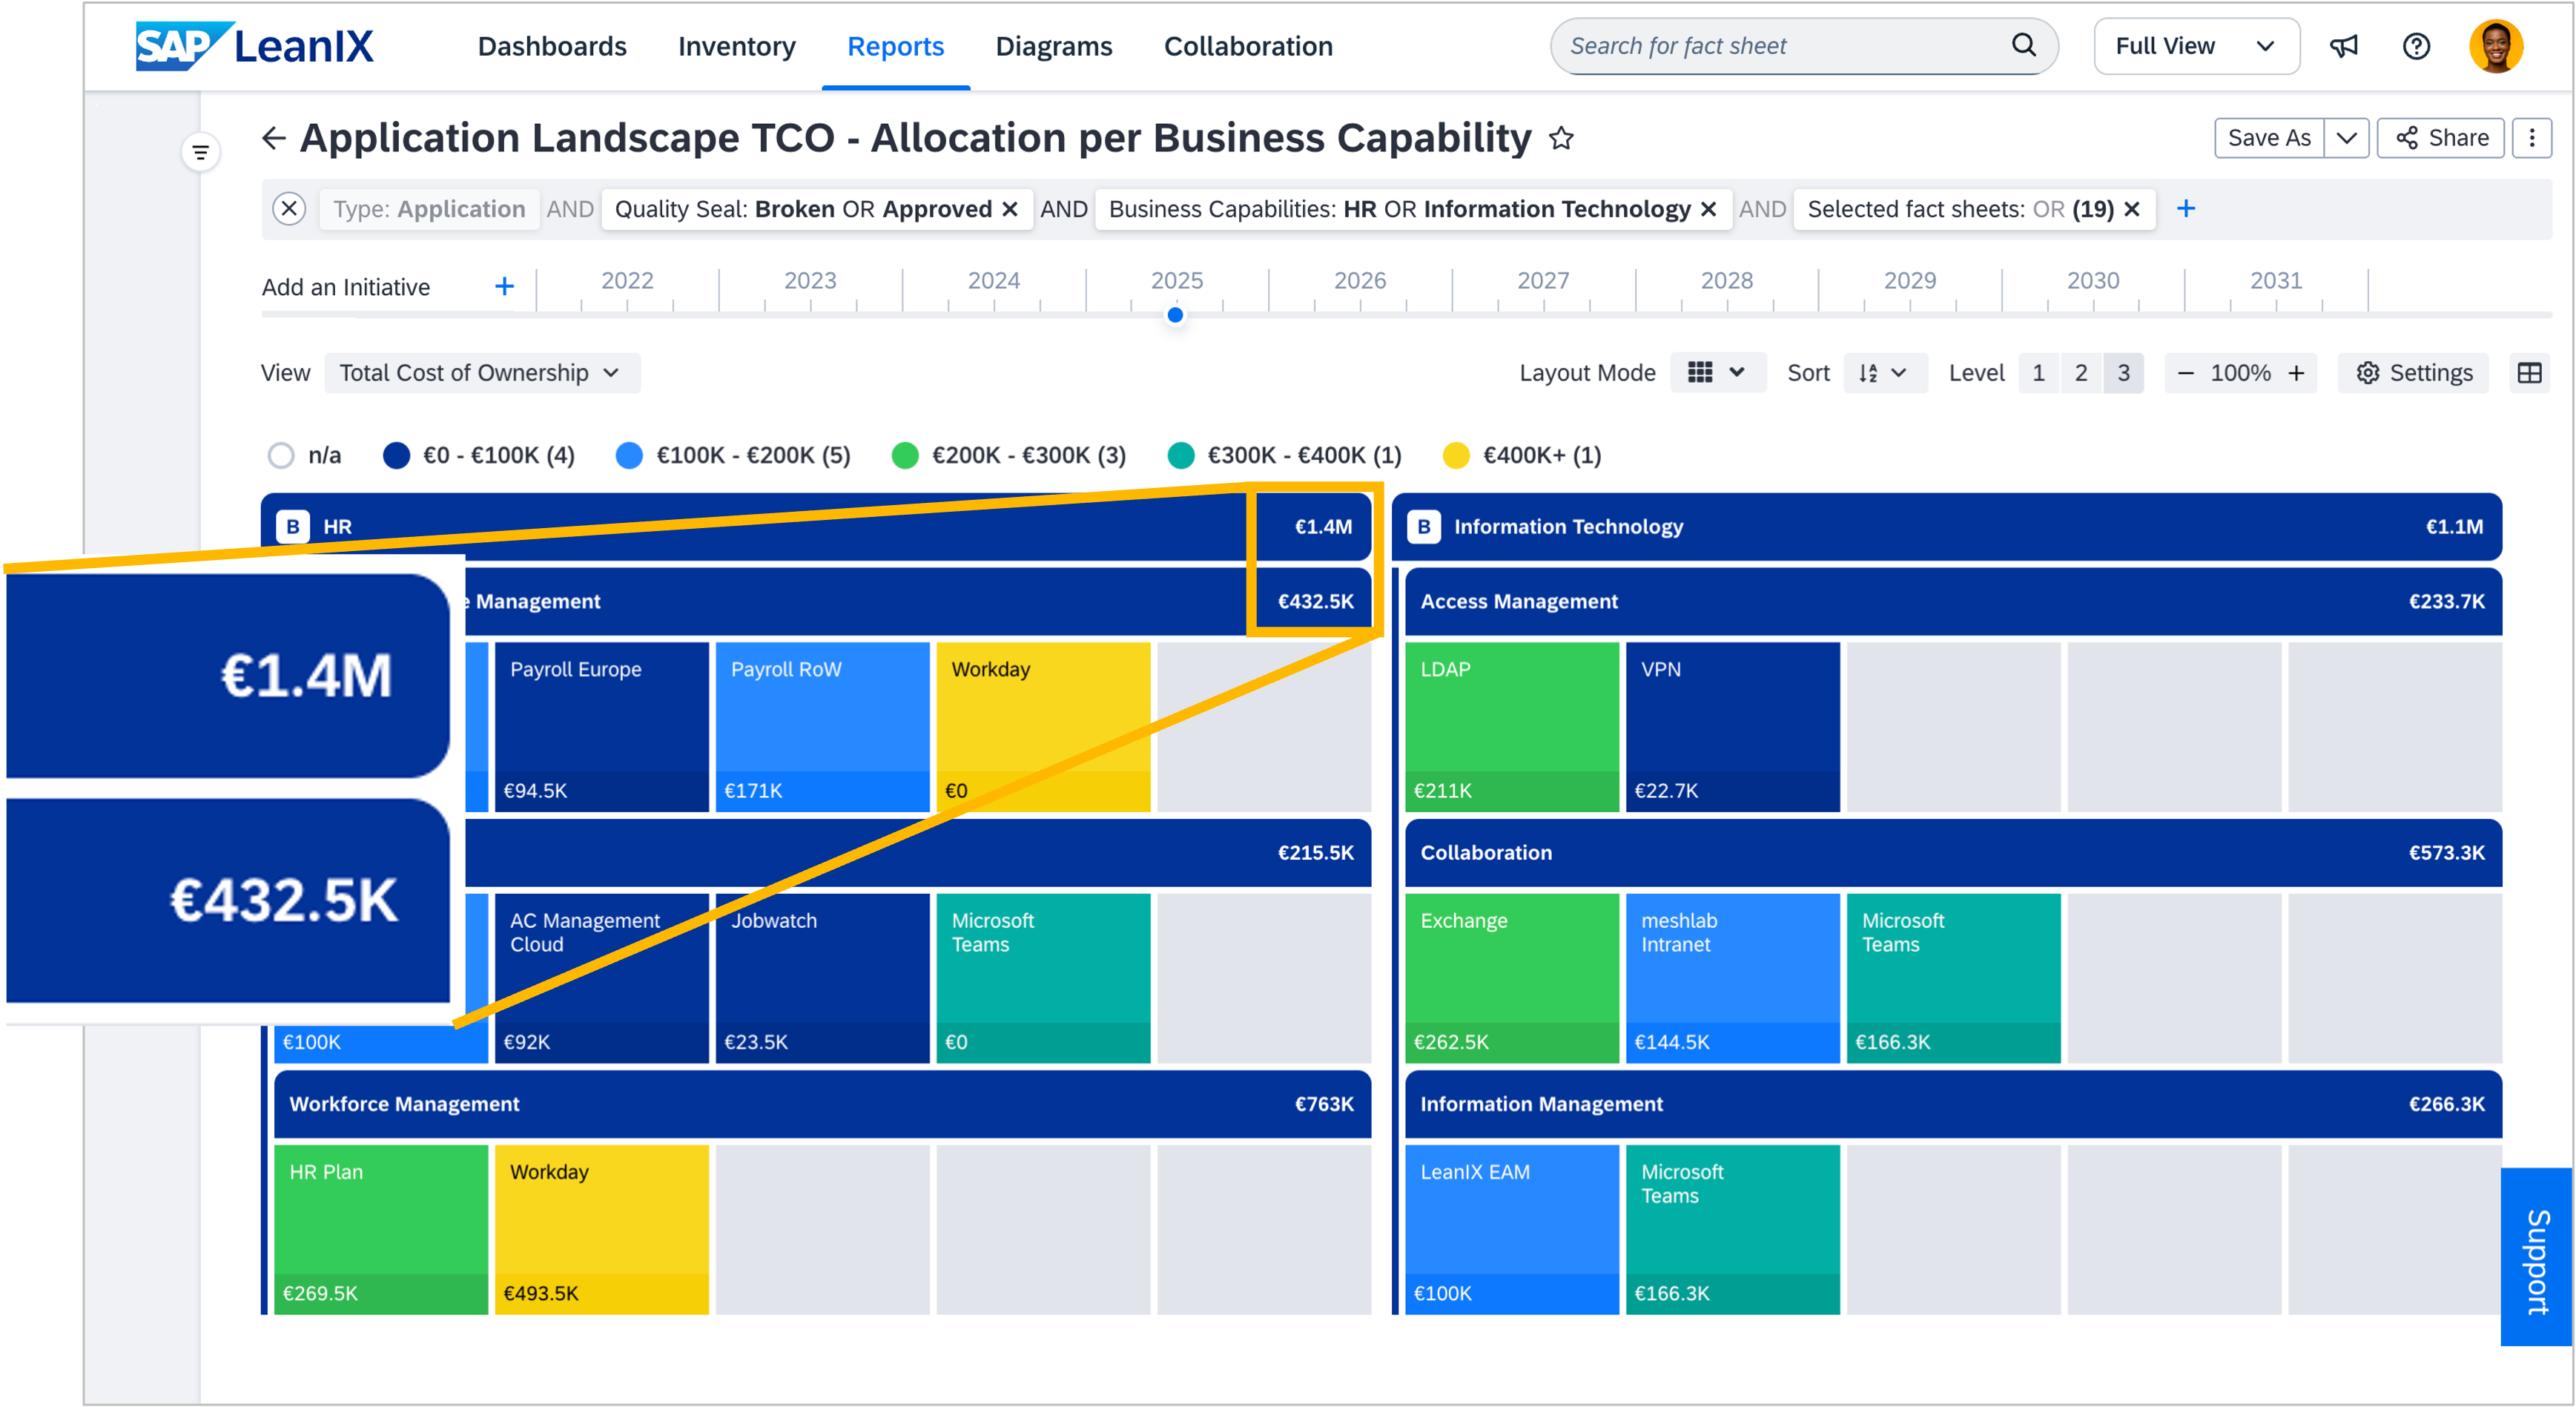Select Level 2

click(2080, 373)
